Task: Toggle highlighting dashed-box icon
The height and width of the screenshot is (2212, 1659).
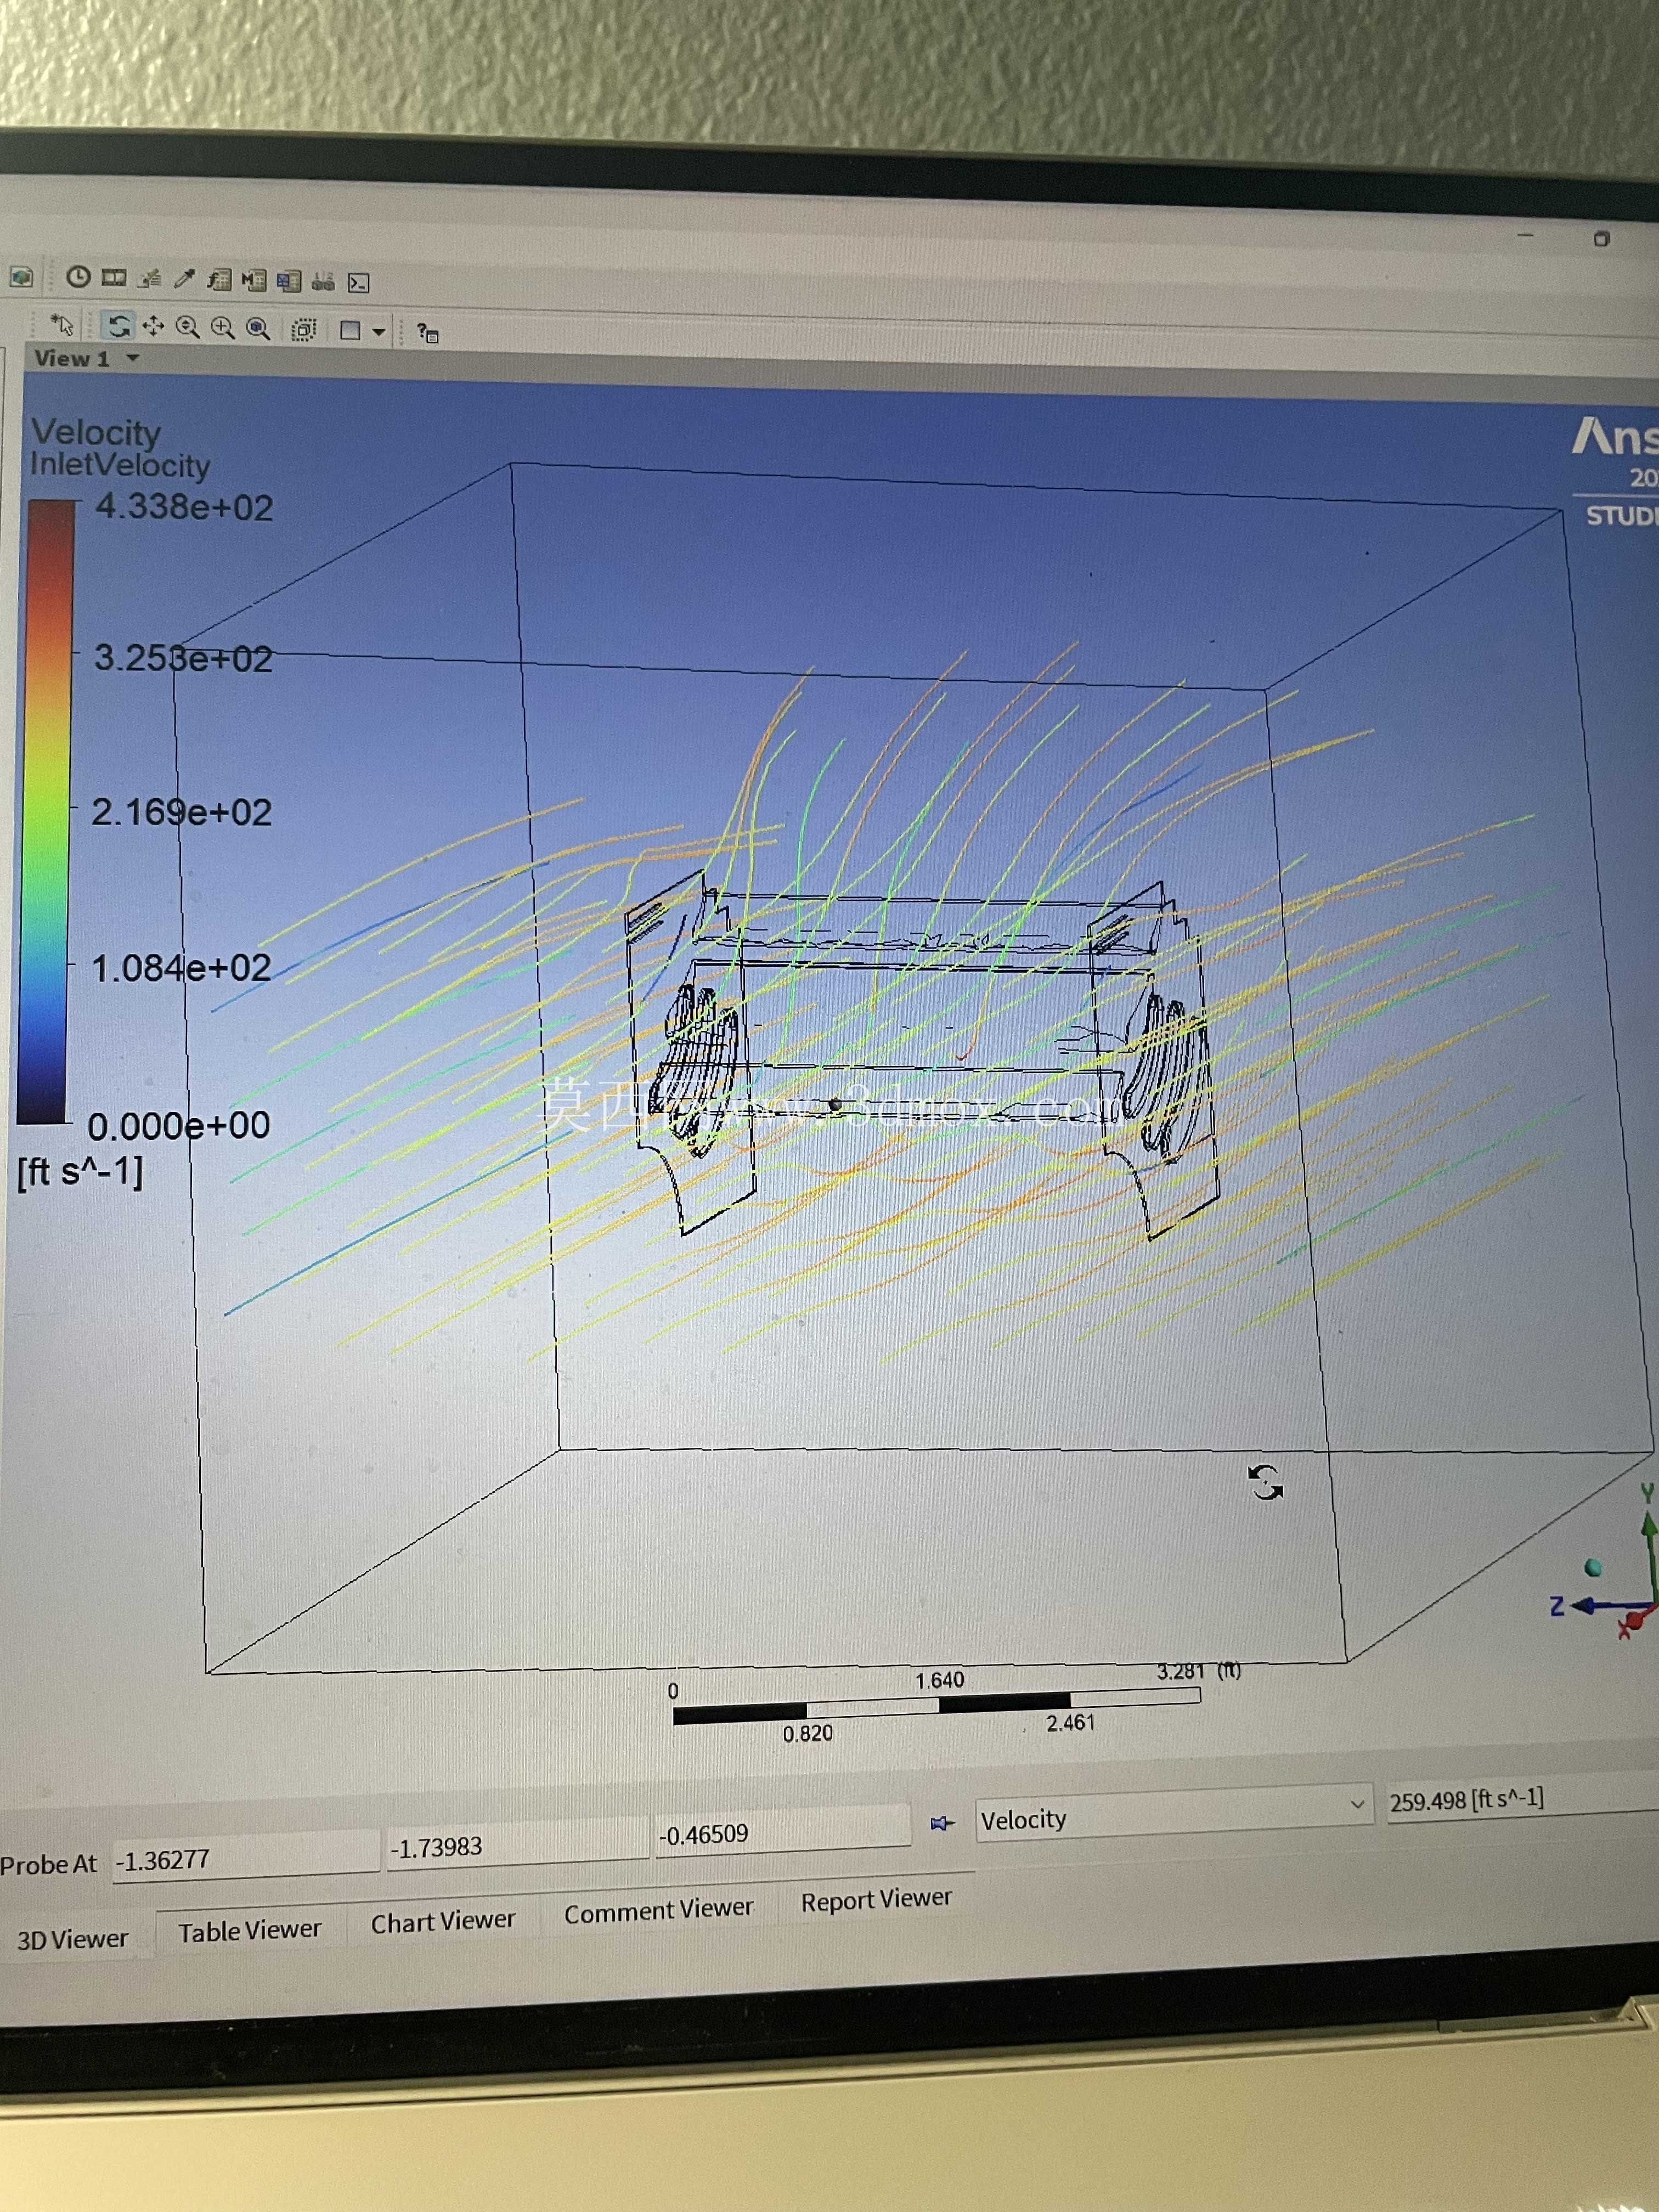Action: point(303,330)
